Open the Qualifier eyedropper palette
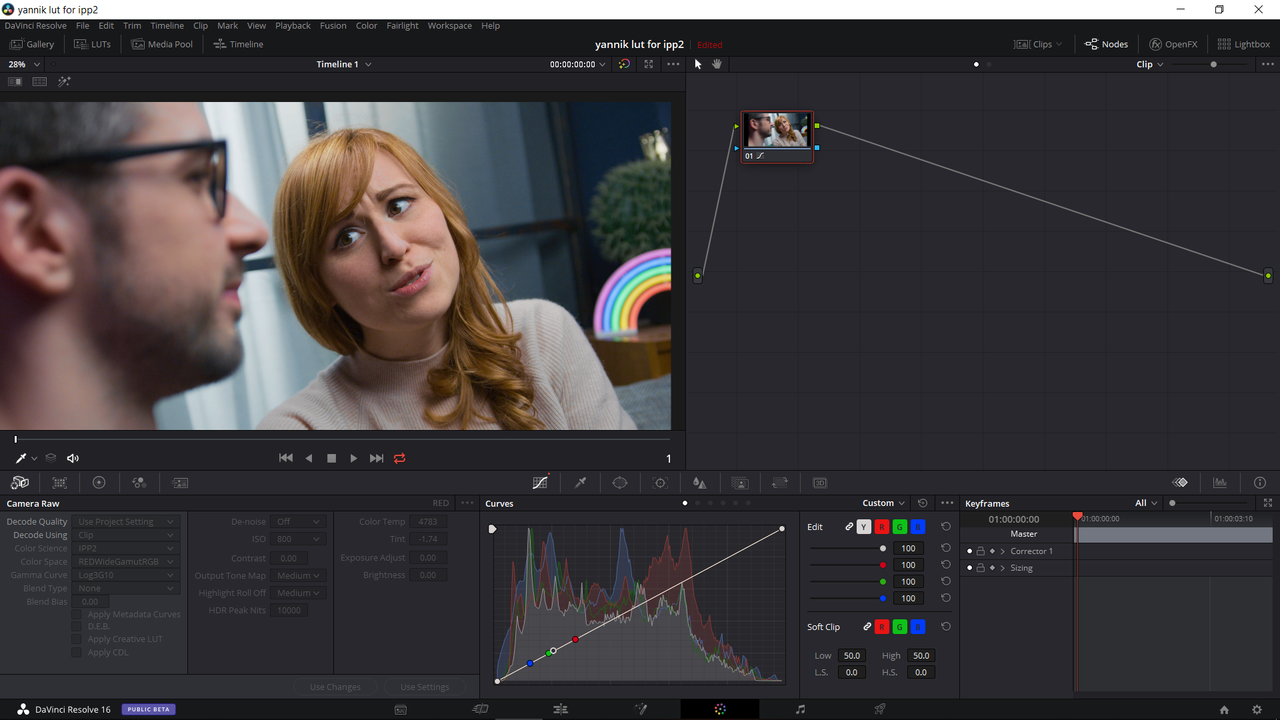This screenshot has height=720, width=1280. [580, 483]
